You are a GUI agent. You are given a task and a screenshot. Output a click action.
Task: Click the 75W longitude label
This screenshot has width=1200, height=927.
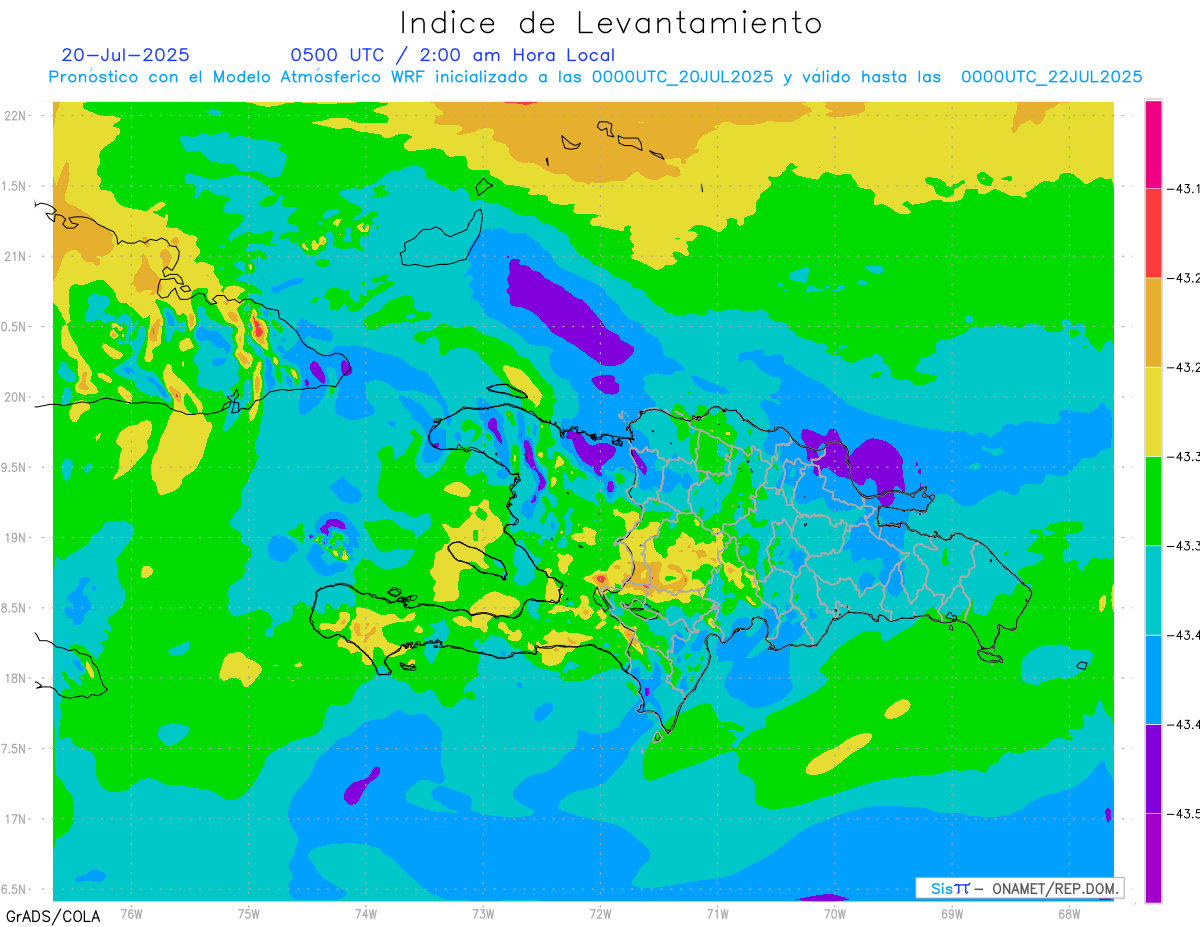(249, 913)
